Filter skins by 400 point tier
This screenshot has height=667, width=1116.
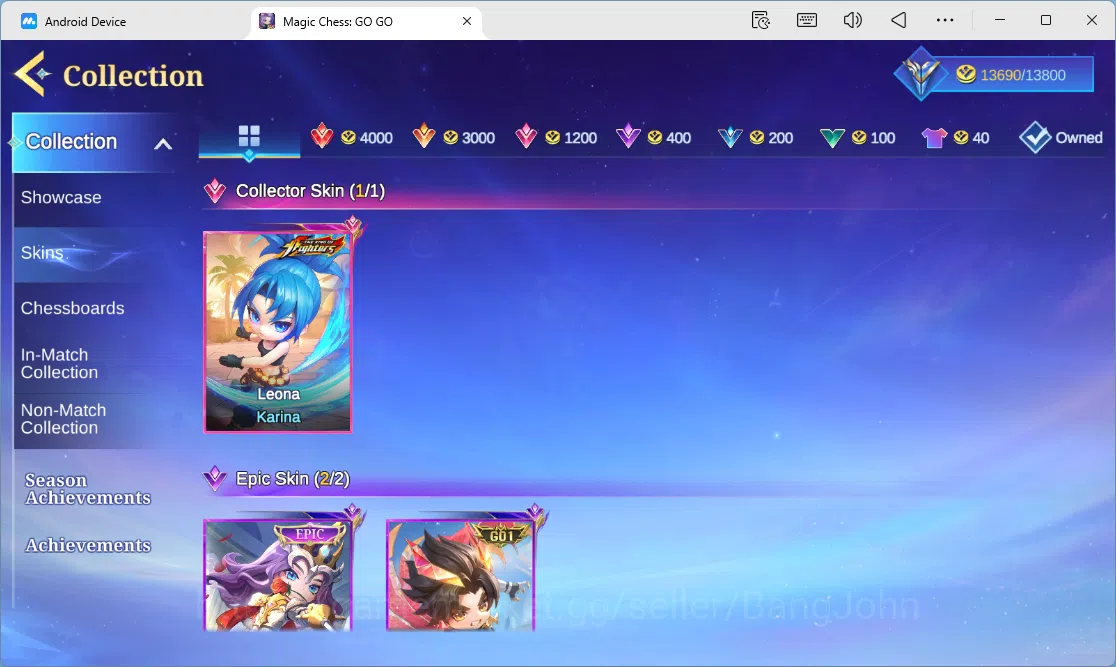click(654, 137)
